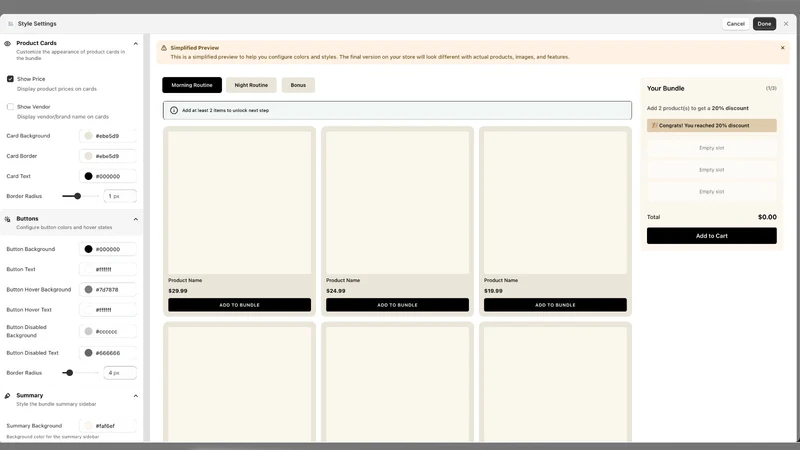Image resolution: width=800 pixels, height=450 pixels.
Task: Click the Card Background hex value field
Action: pyautogui.click(x=108, y=136)
